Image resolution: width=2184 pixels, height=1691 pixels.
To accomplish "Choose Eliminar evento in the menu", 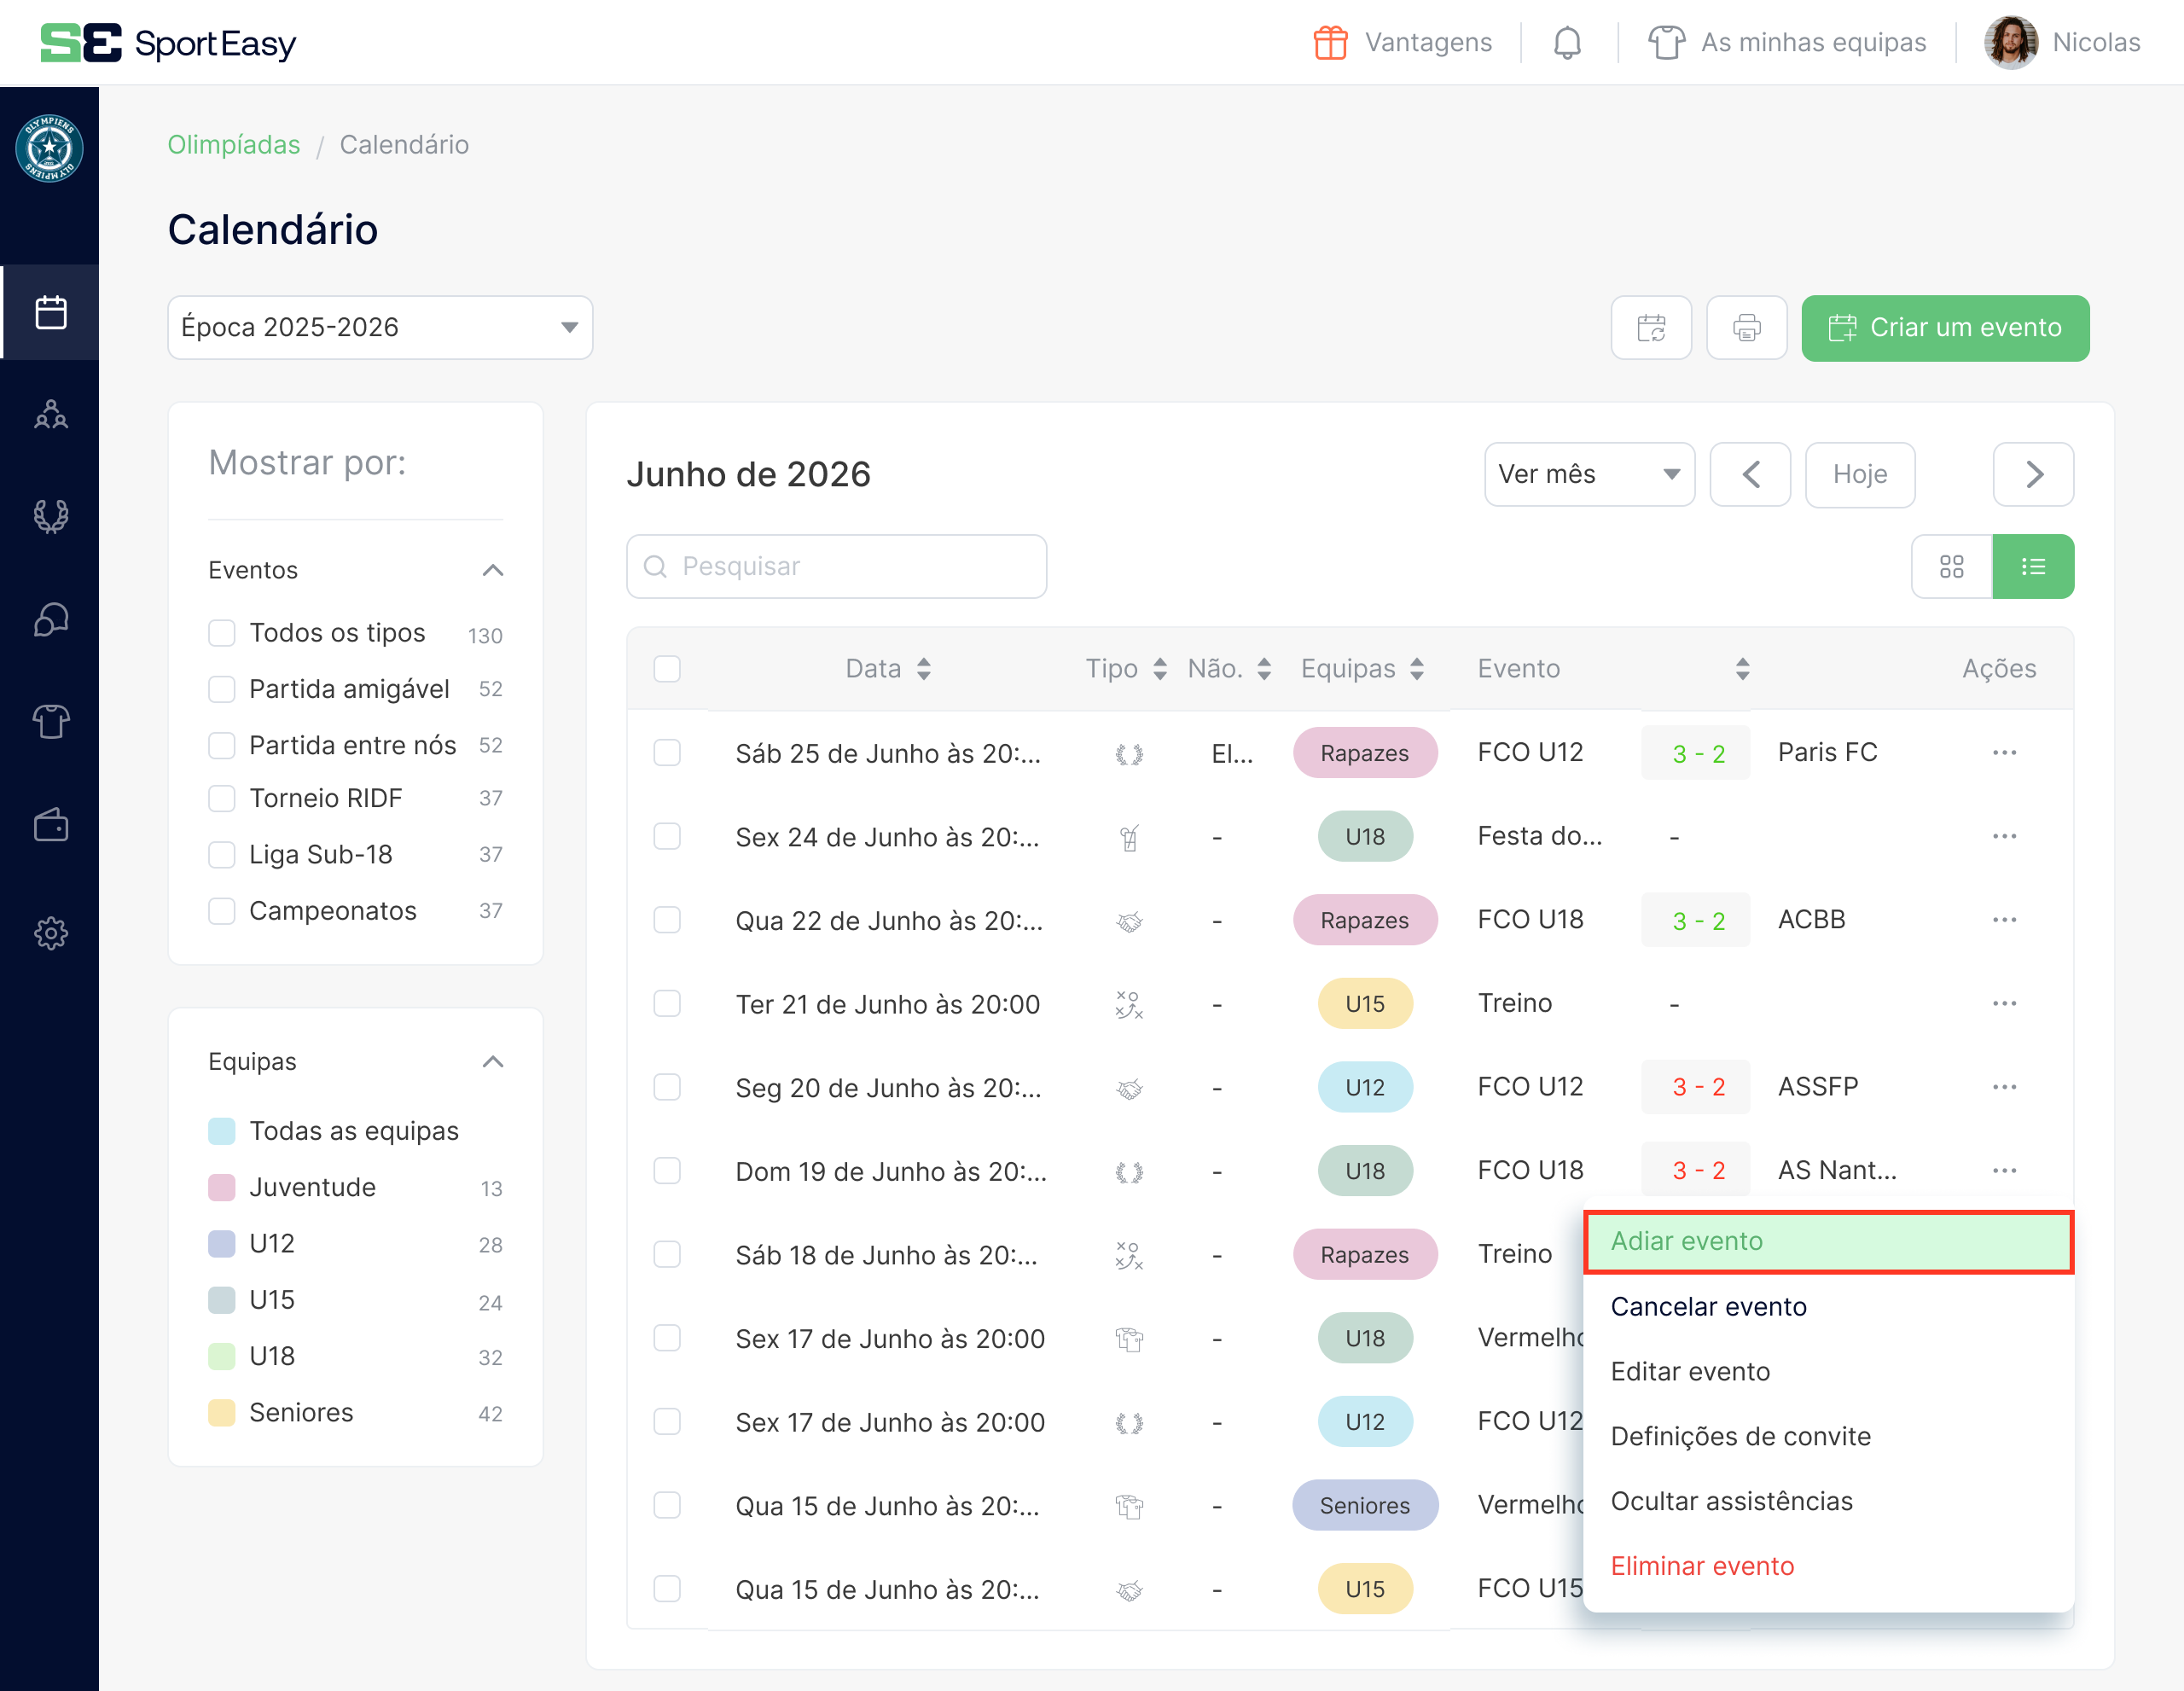I will coord(1702,1565).
